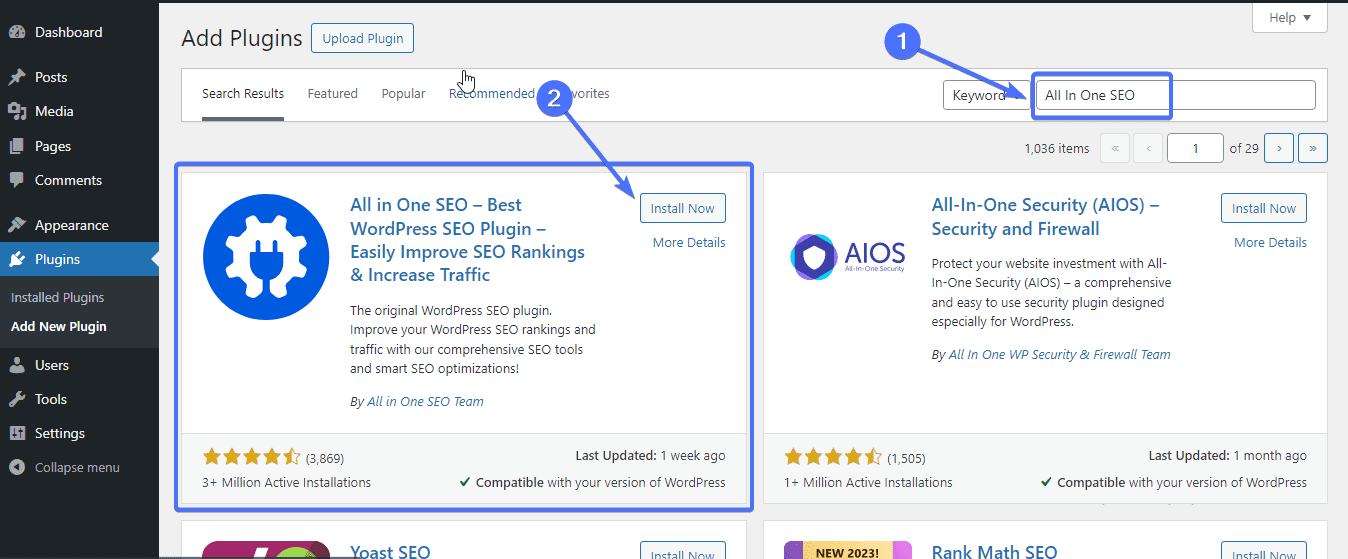Click the Users person icon

point(17,365)
